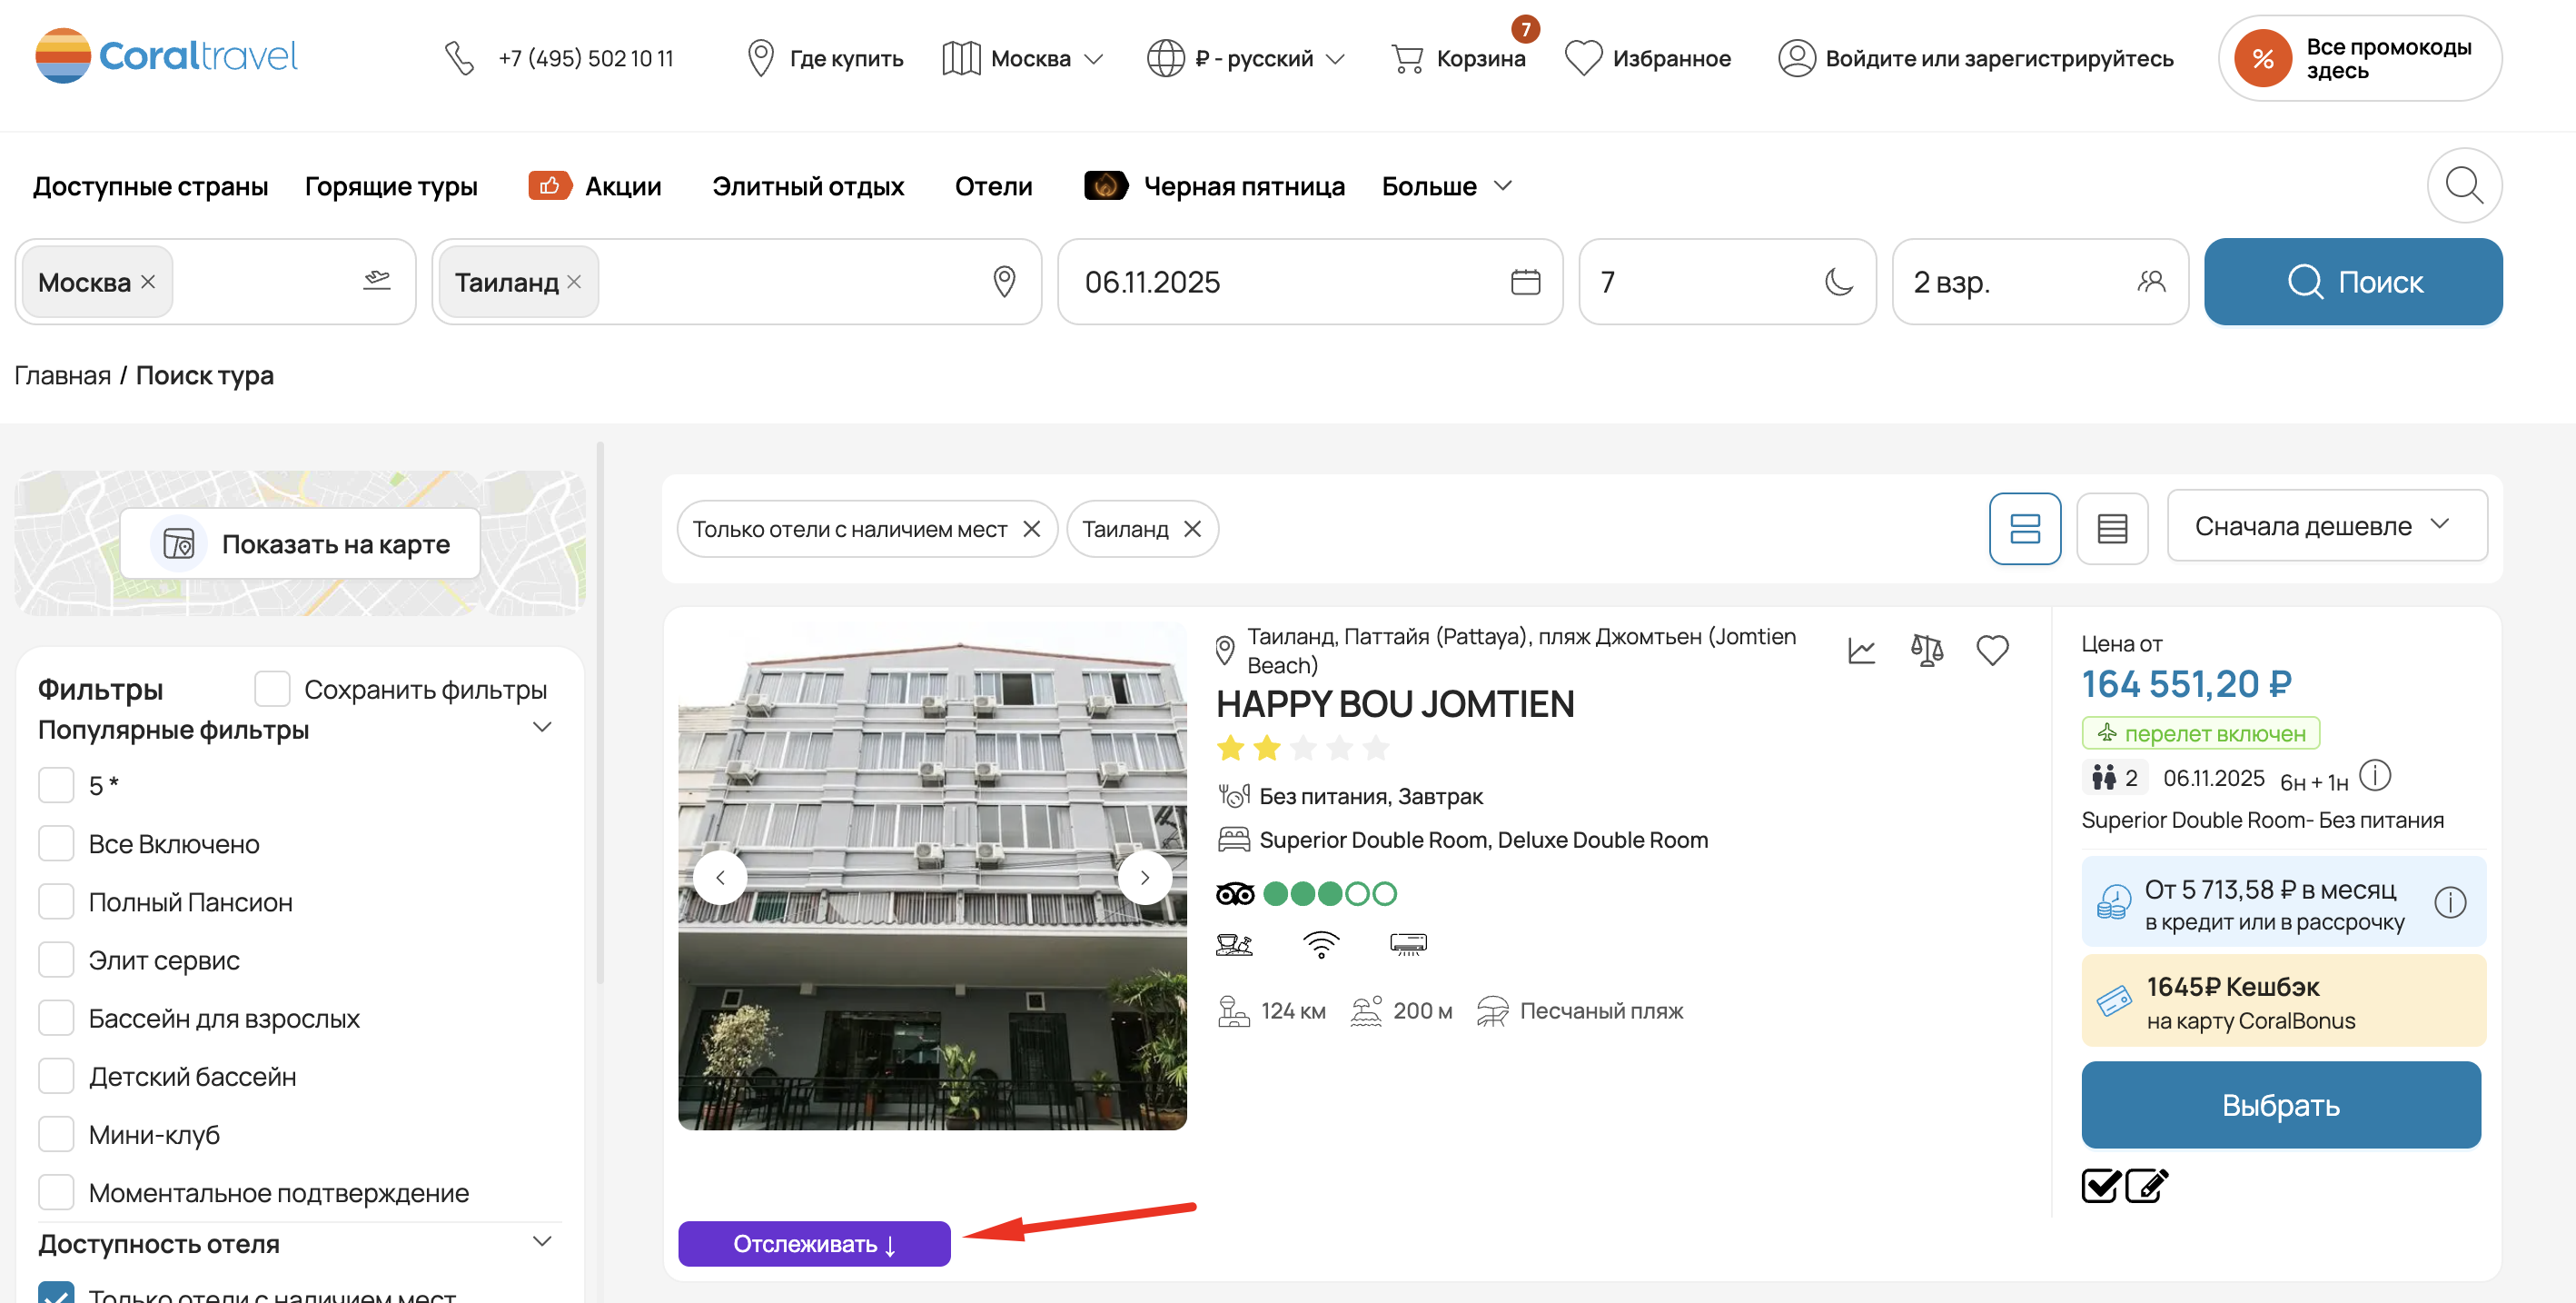
Task: Click the price chart icon on hotel card
Action: pos(1861,651)
